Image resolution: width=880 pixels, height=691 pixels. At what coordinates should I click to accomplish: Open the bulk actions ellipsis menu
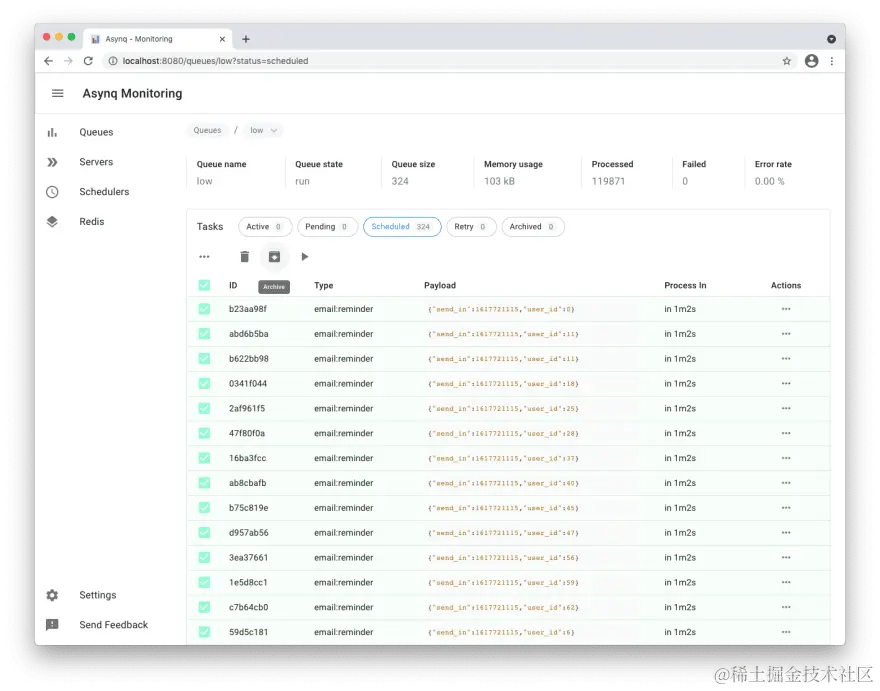coord(205,257)
